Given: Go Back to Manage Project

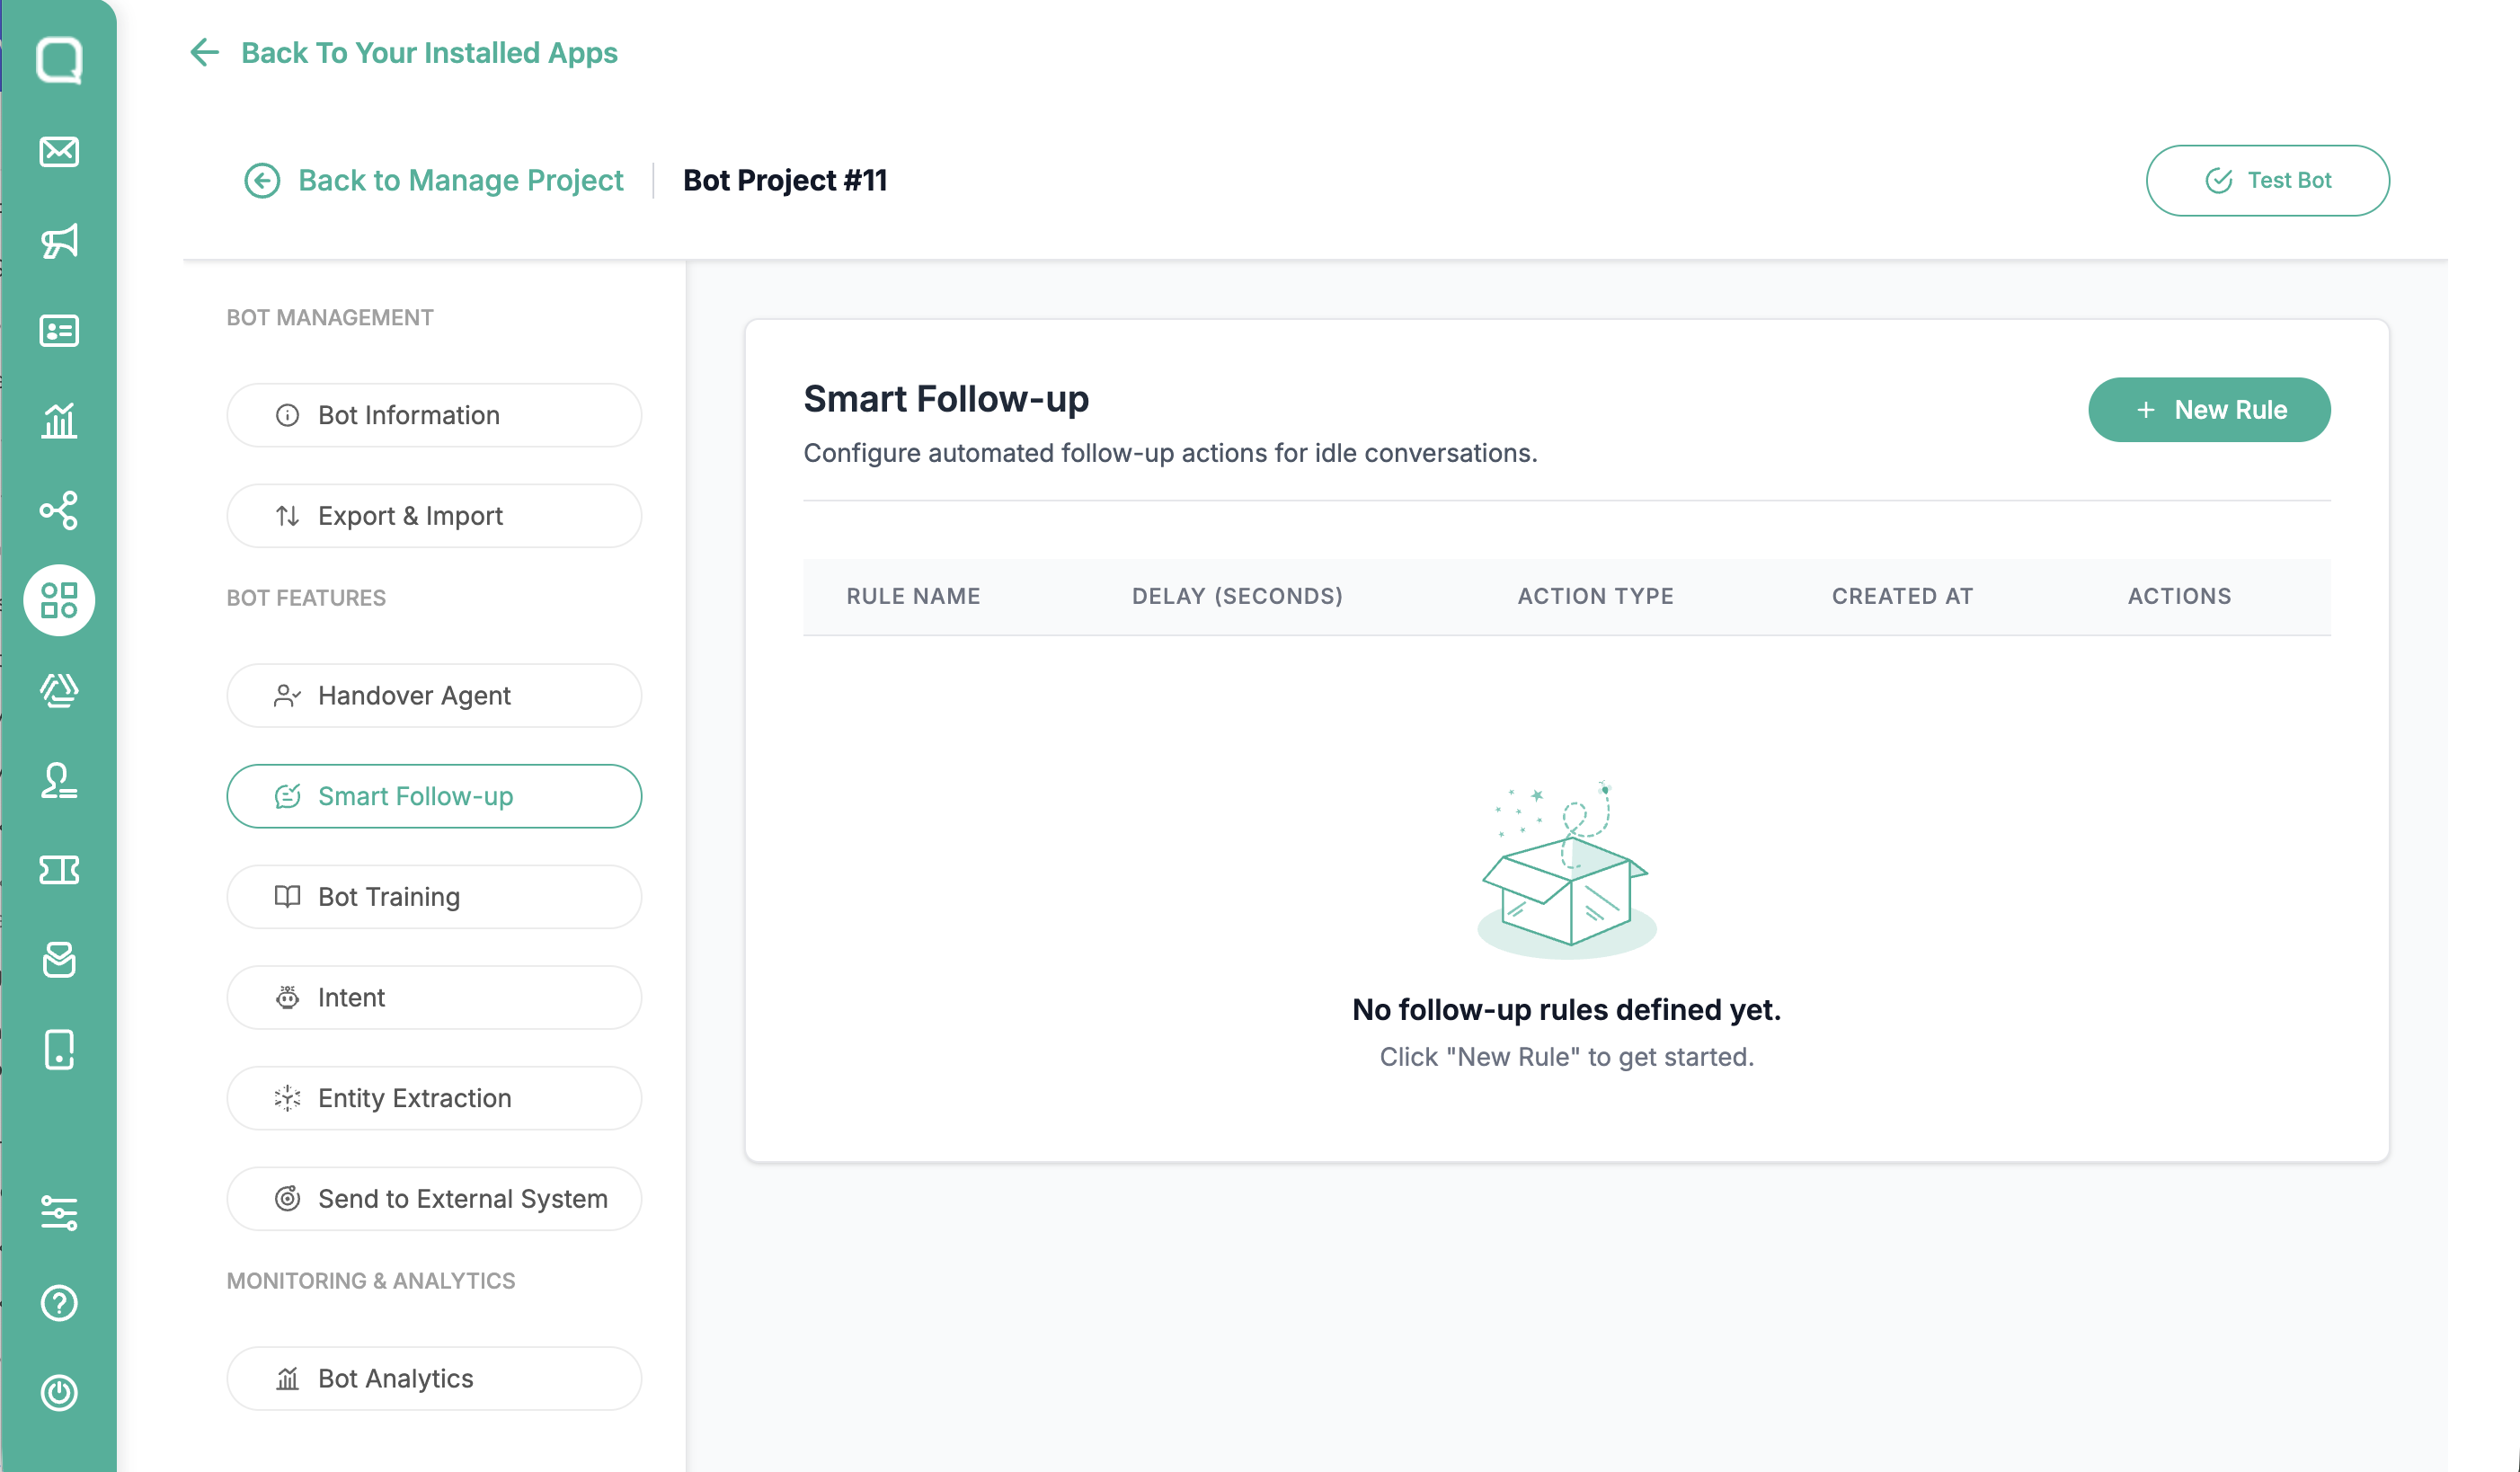Looking at the screenshot, I should [434, 181].
